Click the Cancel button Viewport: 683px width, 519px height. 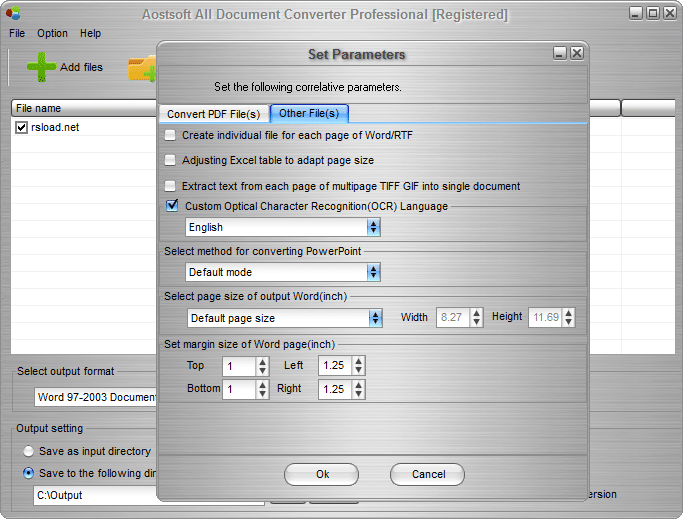pos(427,474)
